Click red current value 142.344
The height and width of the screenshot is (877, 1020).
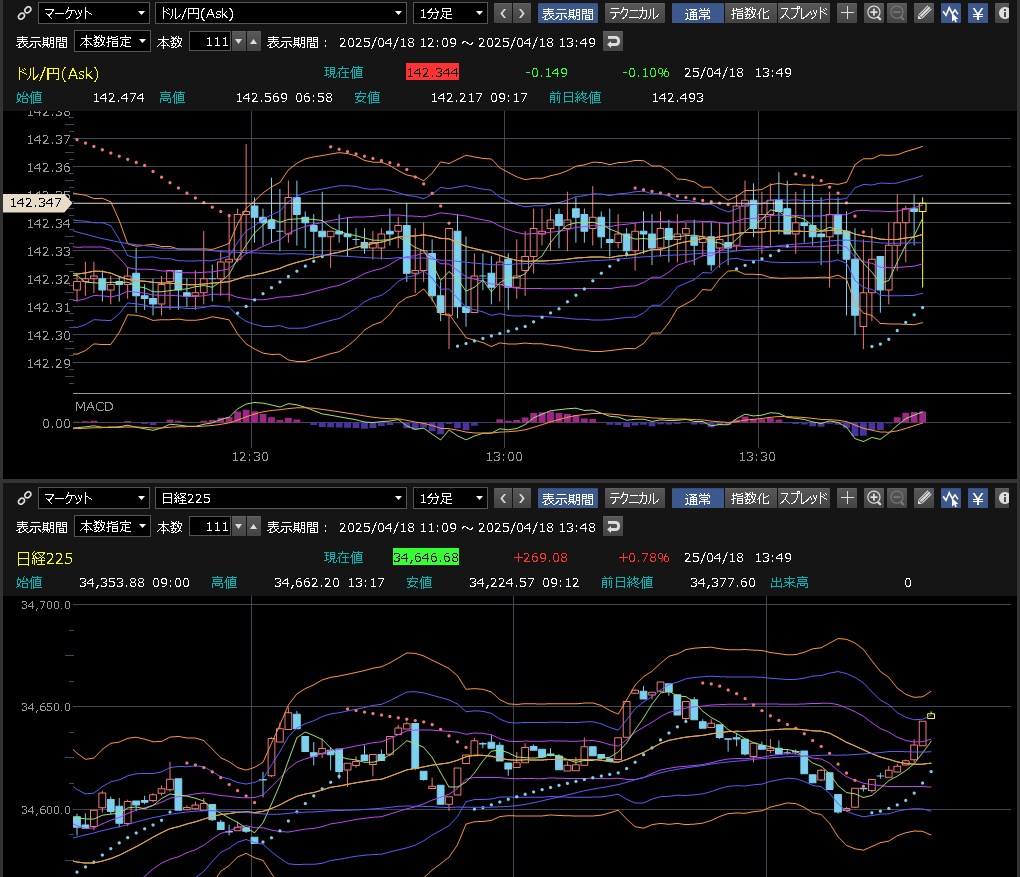click(x=432, y=72)
